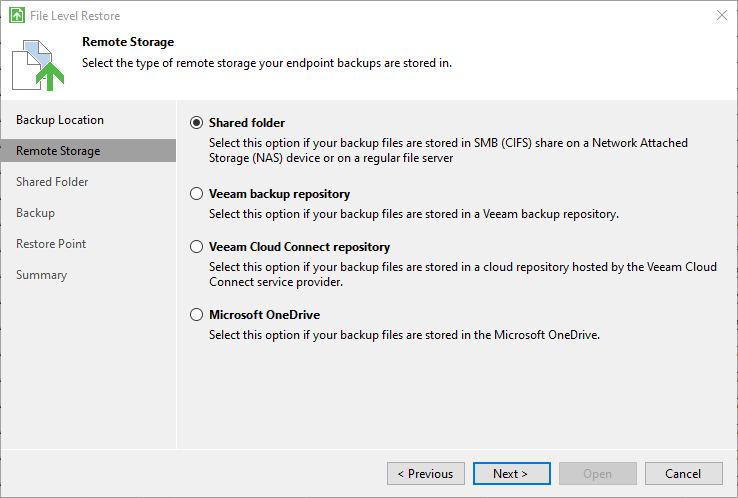Select the Shared folder radio button
The width and height of the screenshot is (738, 498).
(x=196, y=123)
